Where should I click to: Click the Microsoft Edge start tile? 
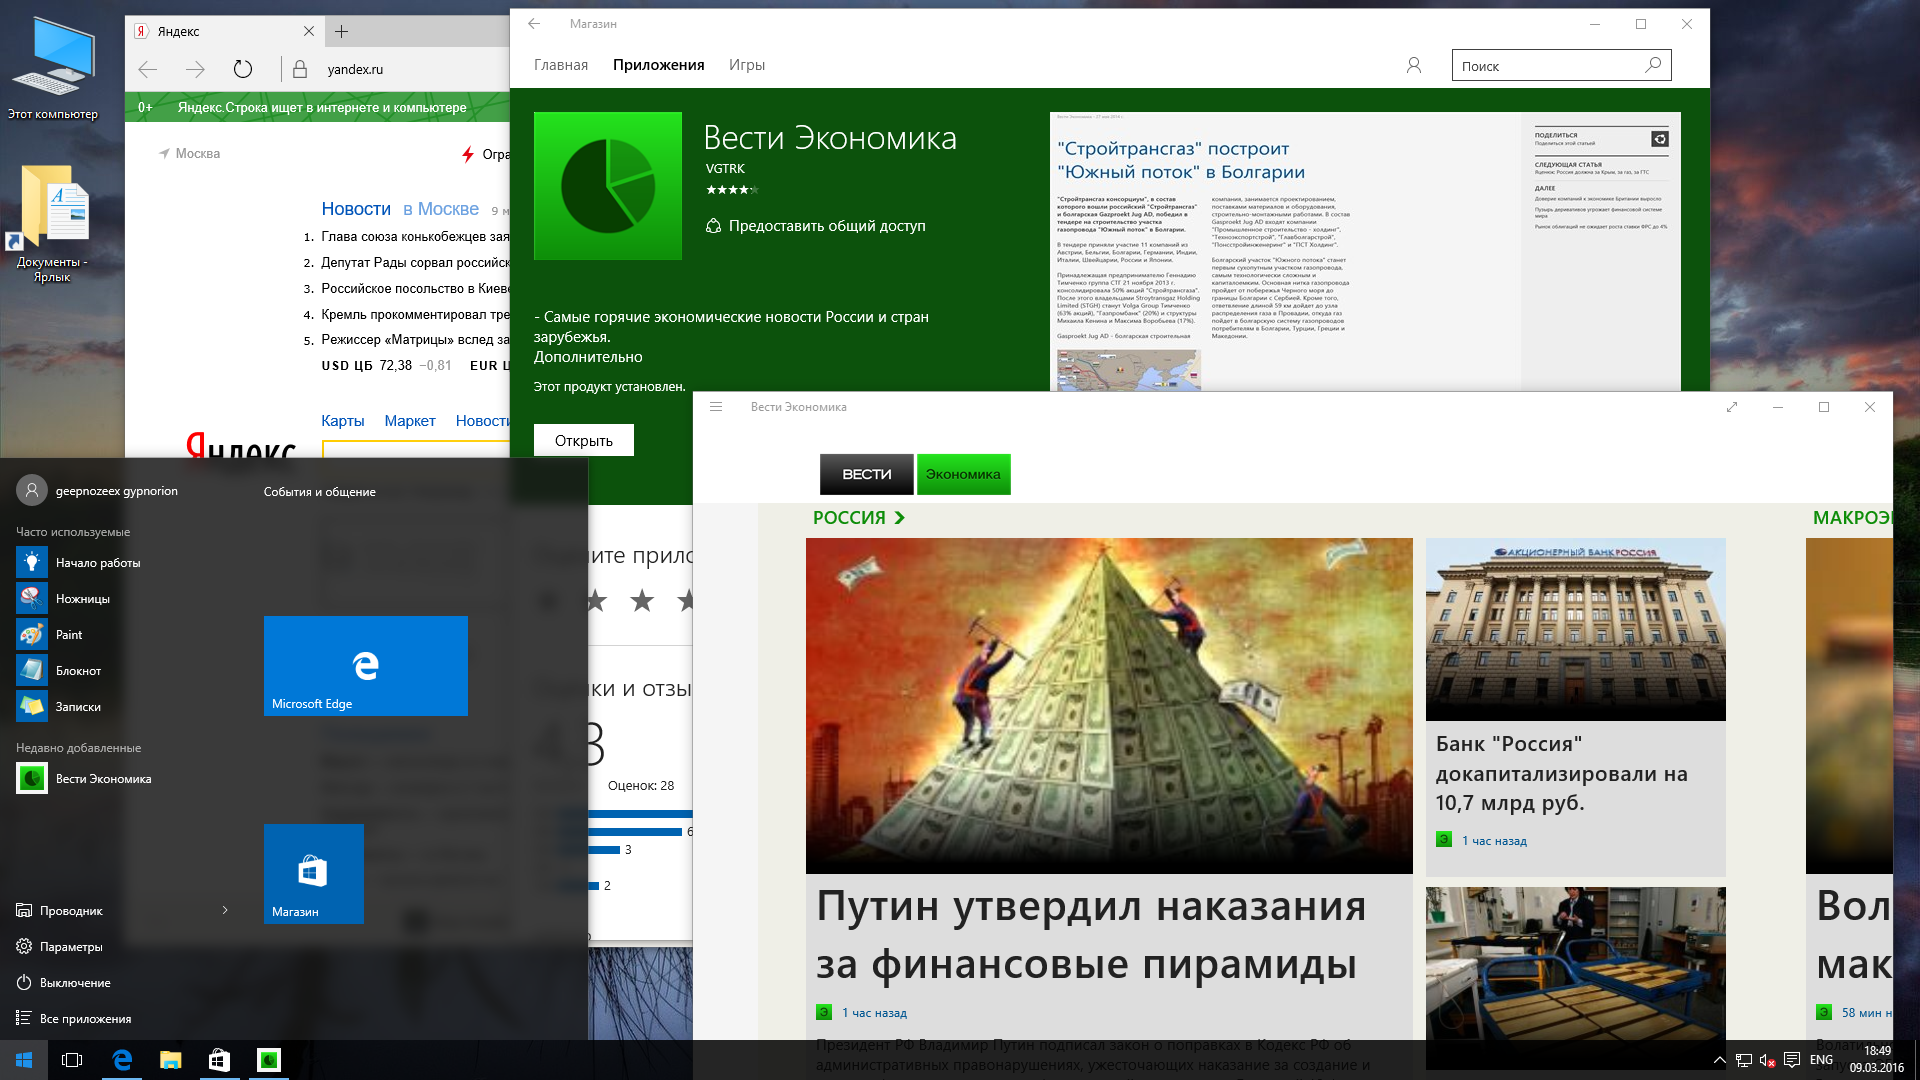(366, 666)
